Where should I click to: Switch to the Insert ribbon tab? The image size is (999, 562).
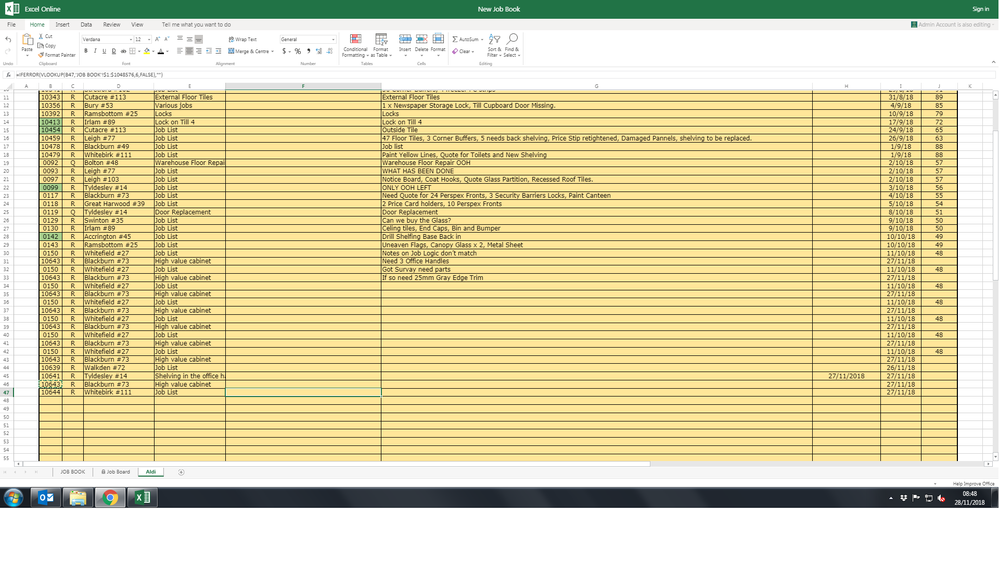coord(62,25)
